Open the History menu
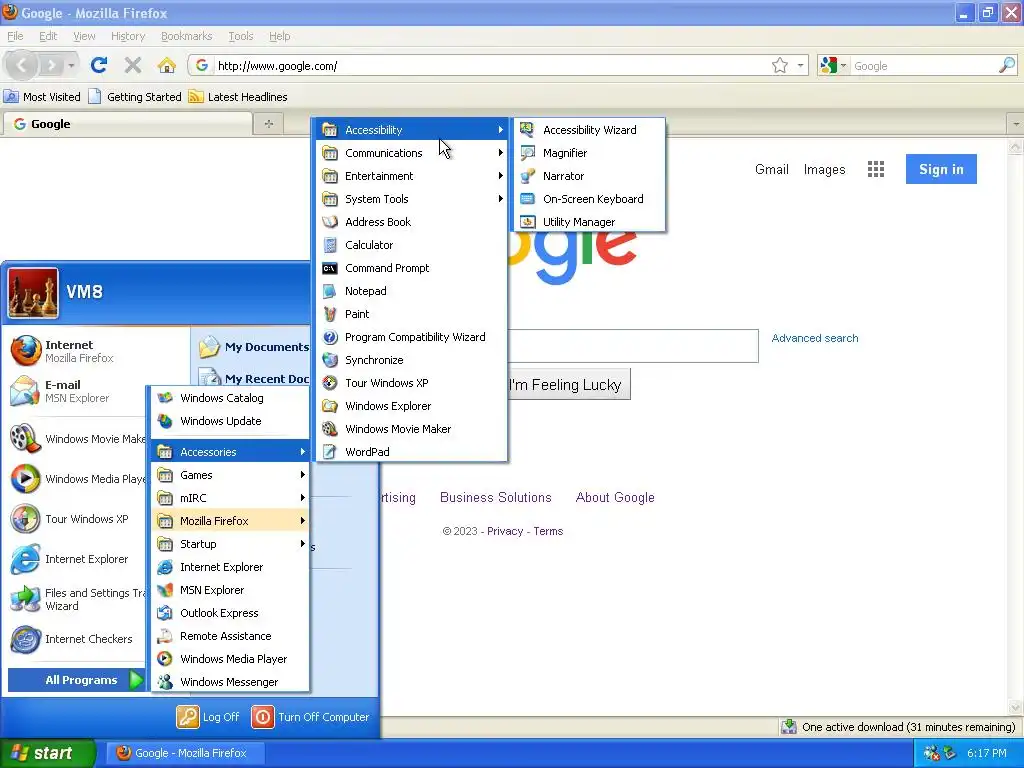Viewport: 1024px width, 768px height. [128, 36]
